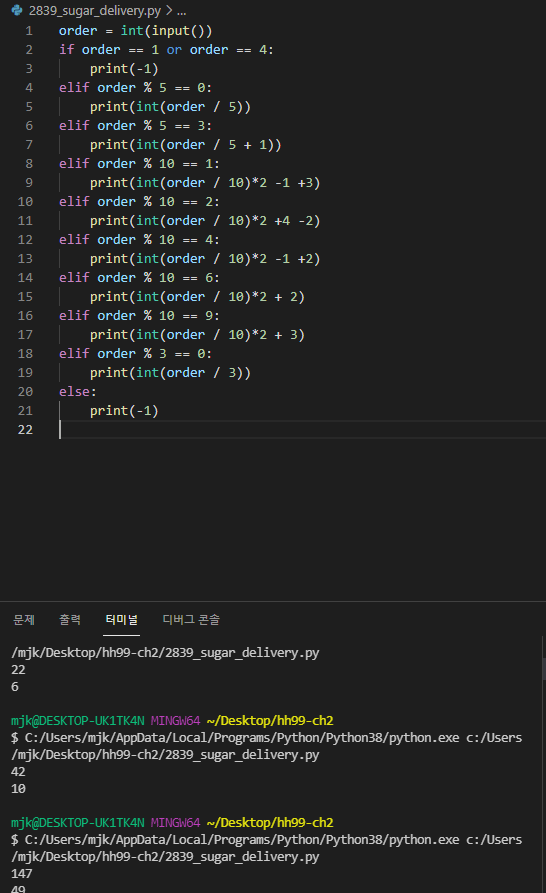The width and height of the screenshot is (546, 893).
Task: Open the 디버그 콘솔 panel tab
Action: pyautogui.click(x=191, y=619)
